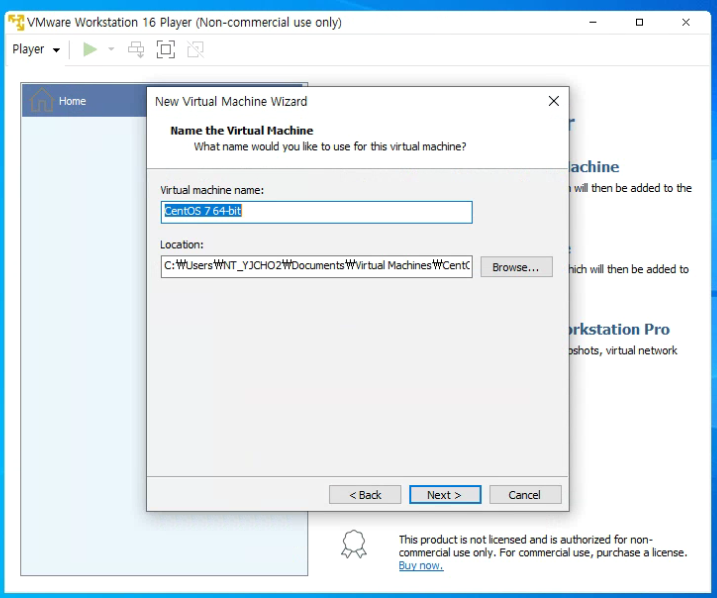Click the 'Virtual machine name:' label
This screenshot has height=598, width=717.
tap(212, 190)
